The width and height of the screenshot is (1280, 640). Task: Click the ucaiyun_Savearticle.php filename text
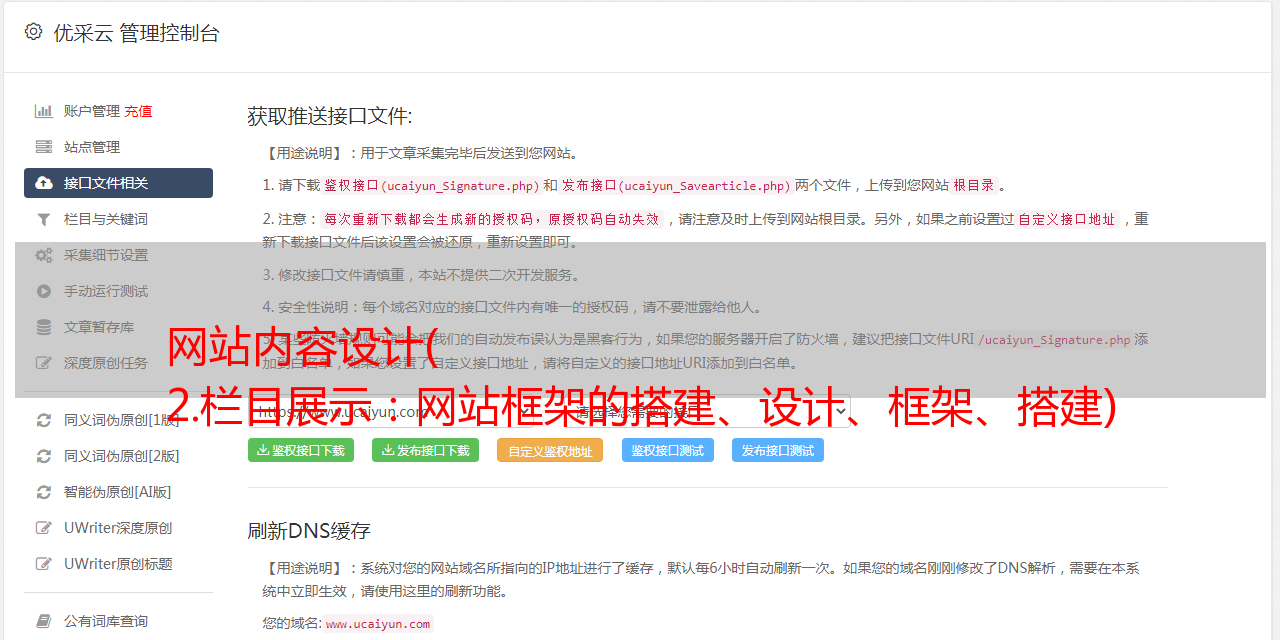coord(704,186)
